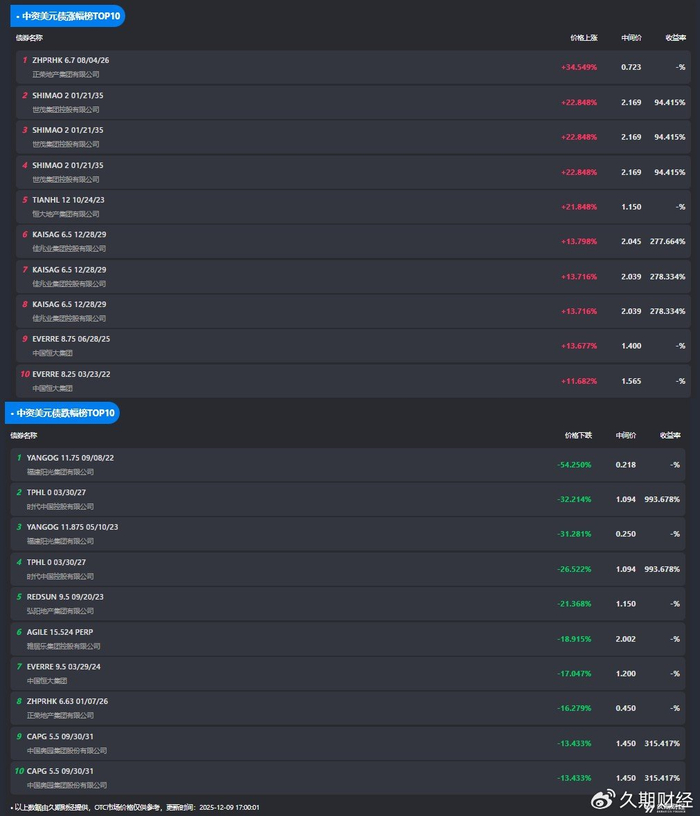Click the +34.549% price gain value

579,67
